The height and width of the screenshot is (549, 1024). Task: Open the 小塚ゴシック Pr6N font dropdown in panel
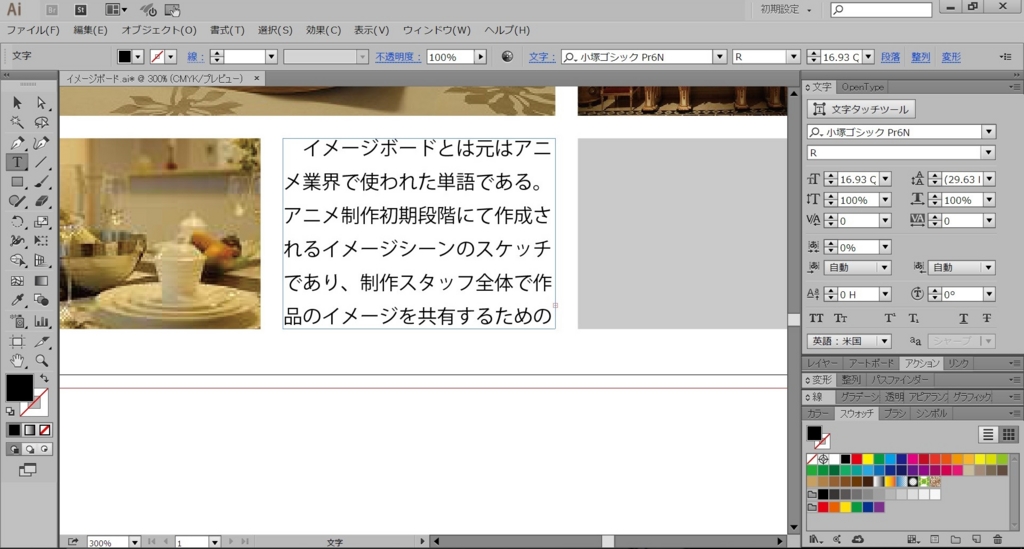(988, 132)
